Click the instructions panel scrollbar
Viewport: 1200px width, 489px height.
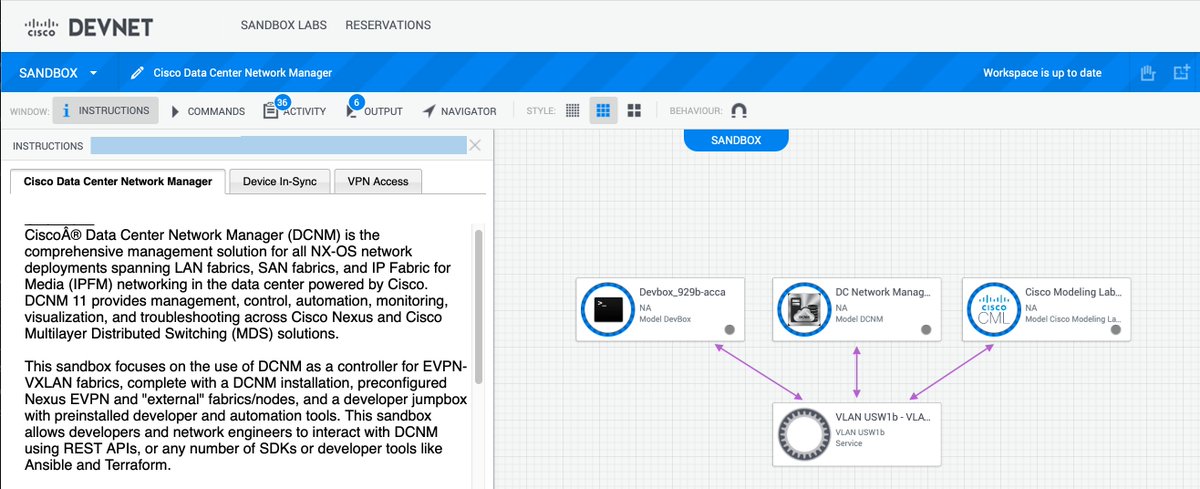pos(478,305)
